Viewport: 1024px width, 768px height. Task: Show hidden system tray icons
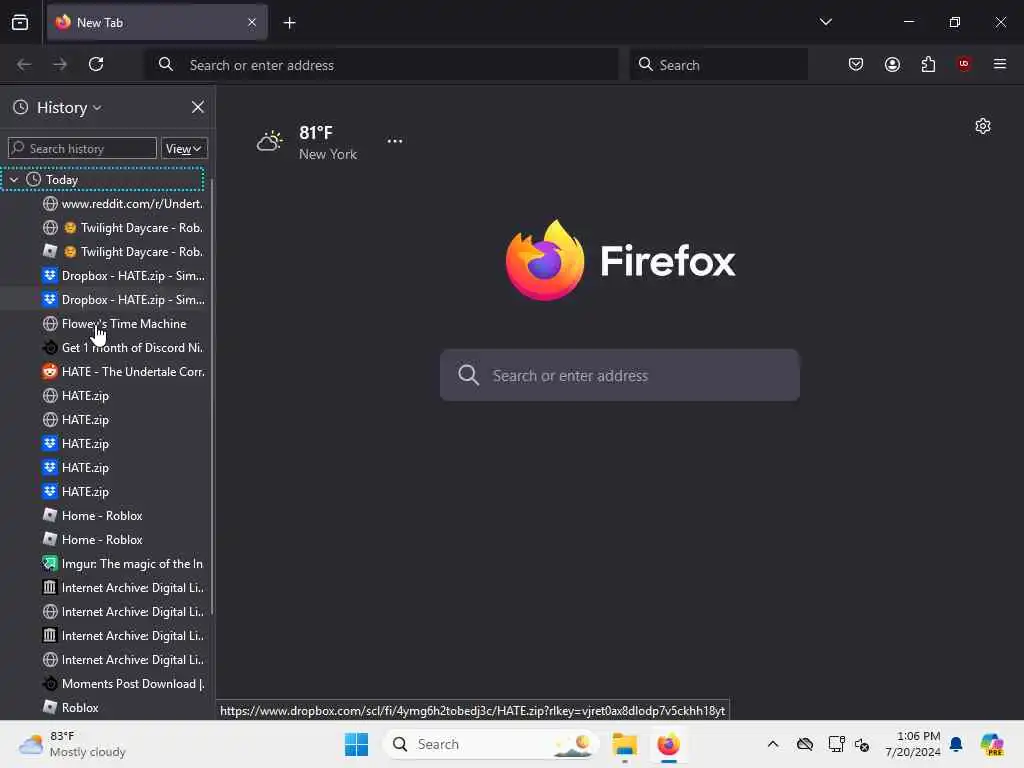(x=773, y=744)
